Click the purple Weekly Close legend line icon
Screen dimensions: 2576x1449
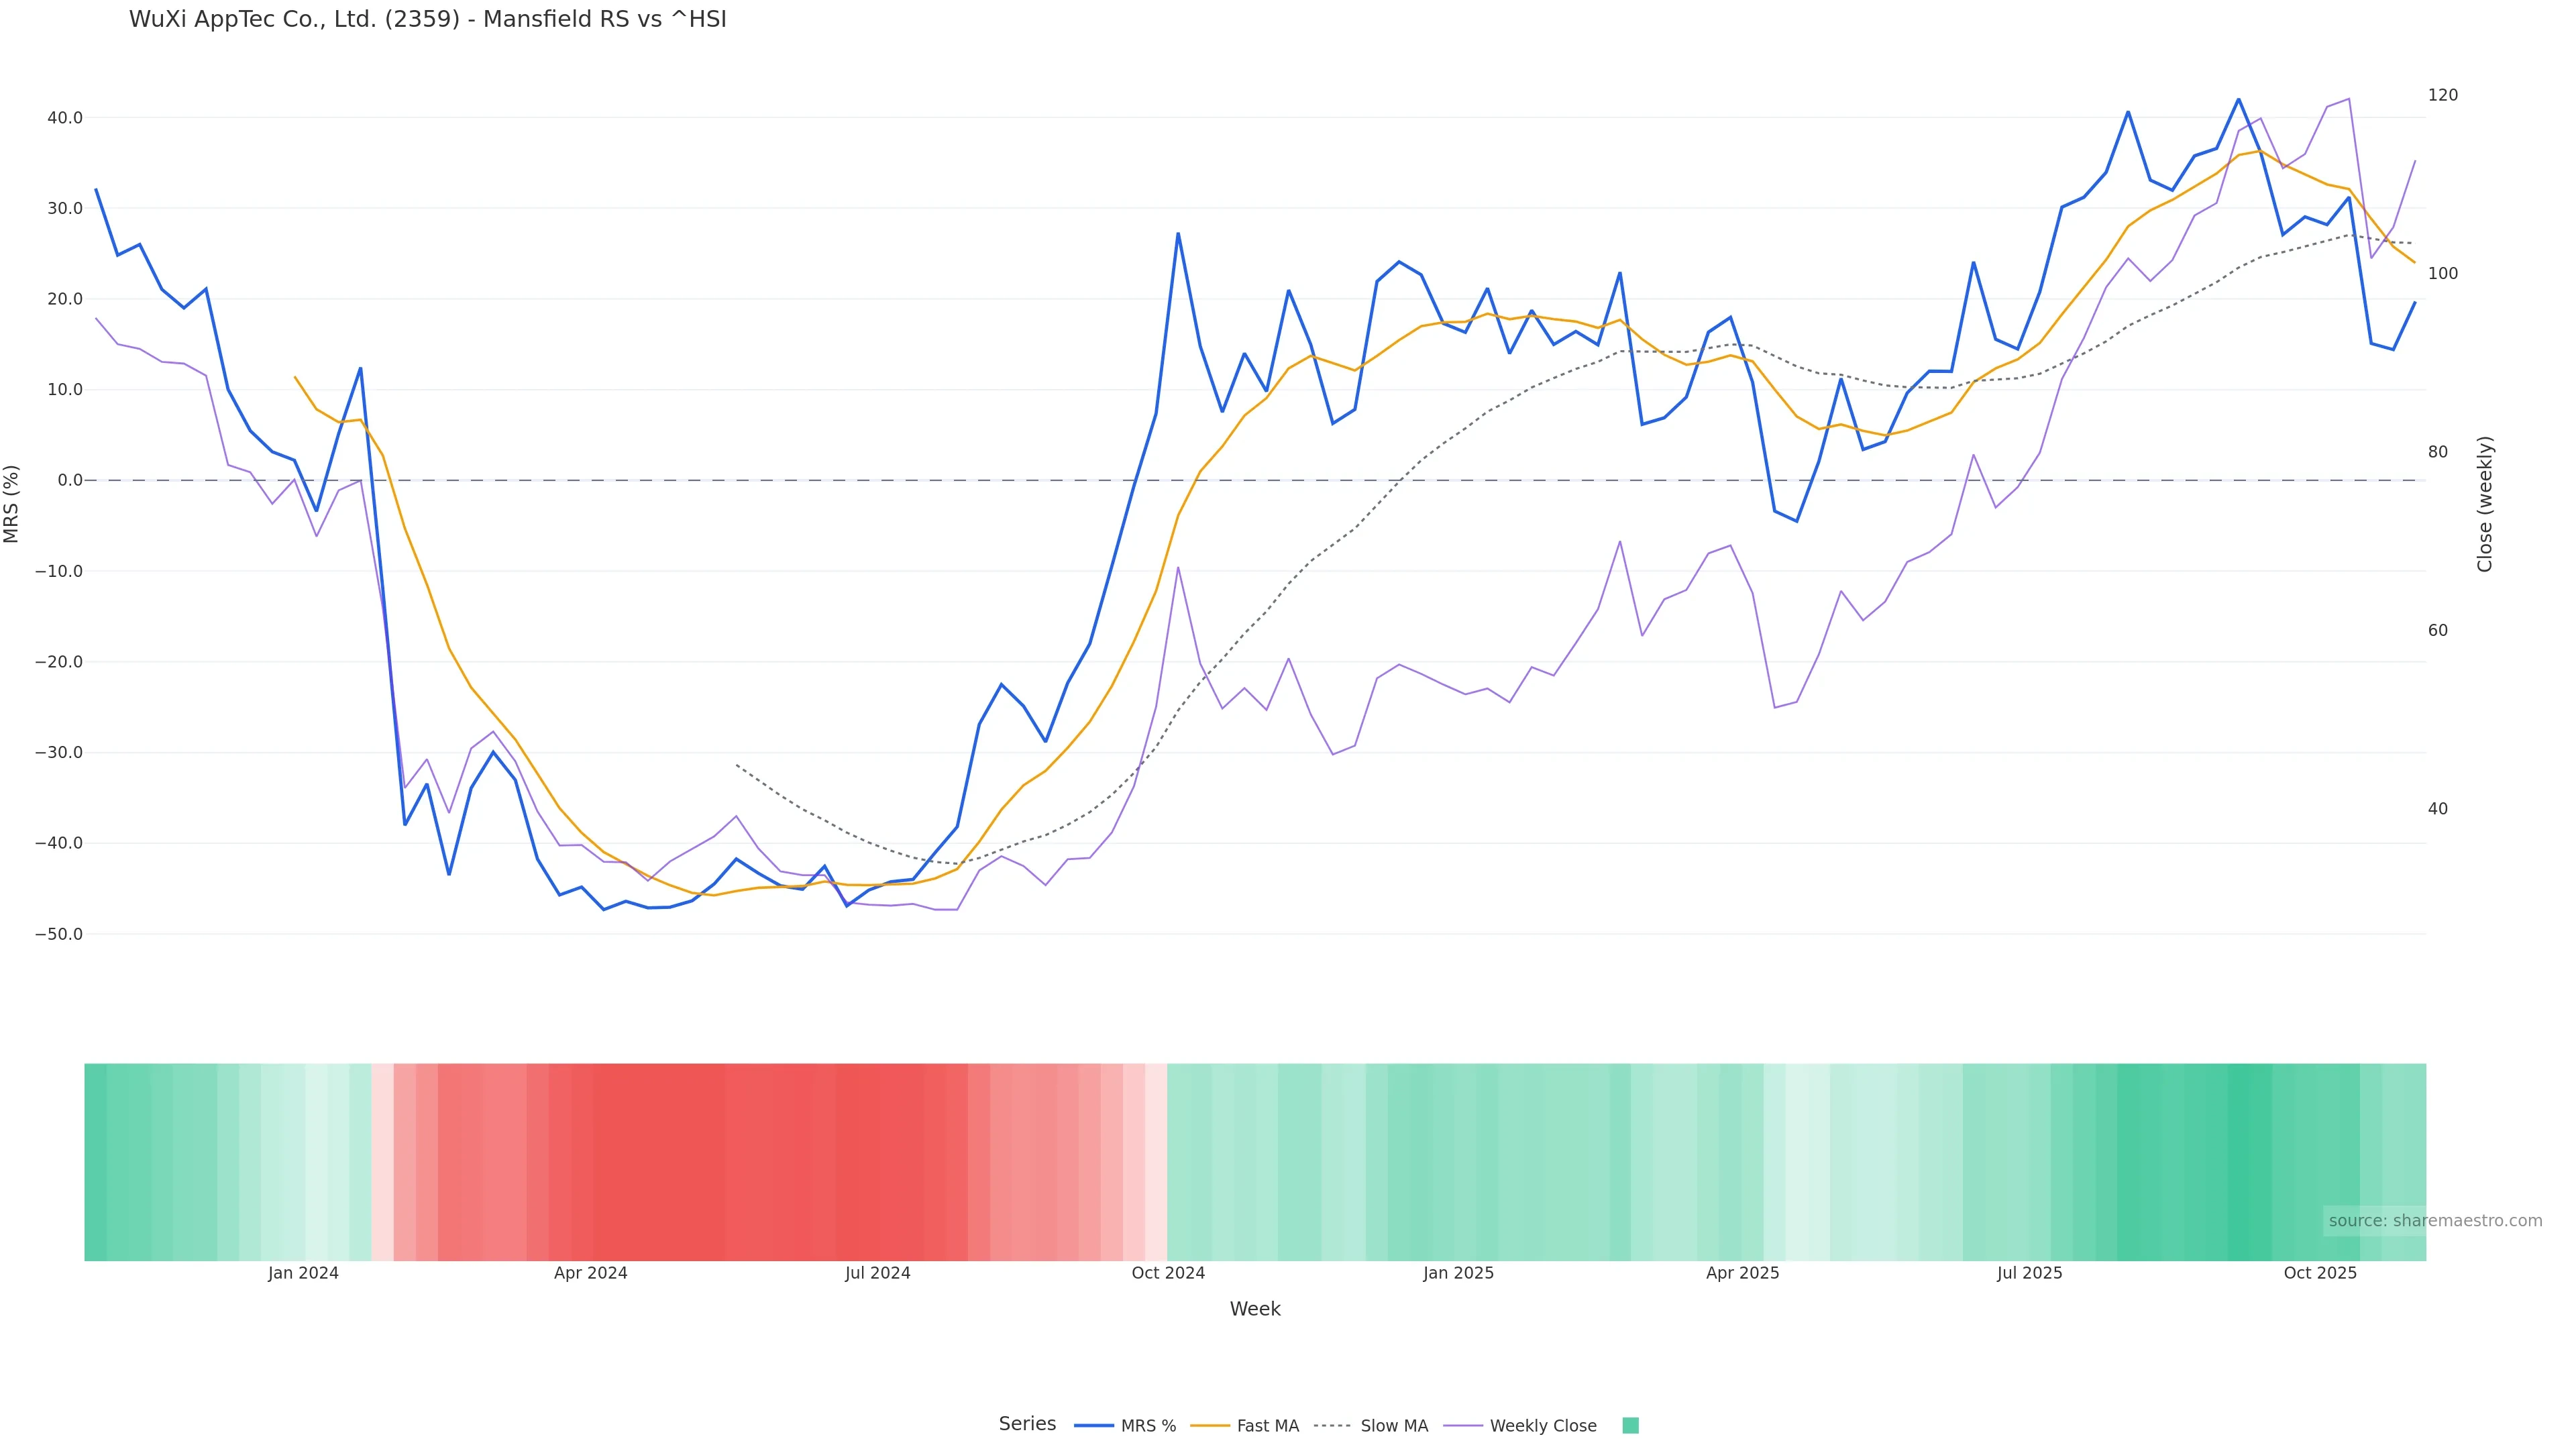[x=1463, y=1426]
